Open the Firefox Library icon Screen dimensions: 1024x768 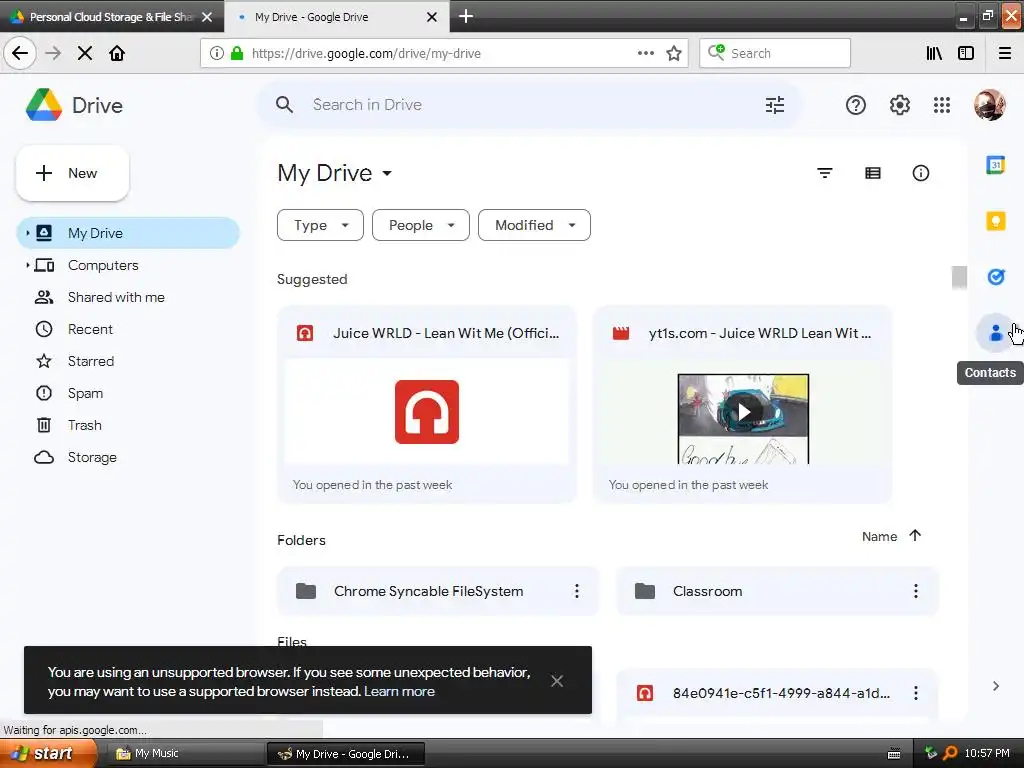[x=934, y=54]
